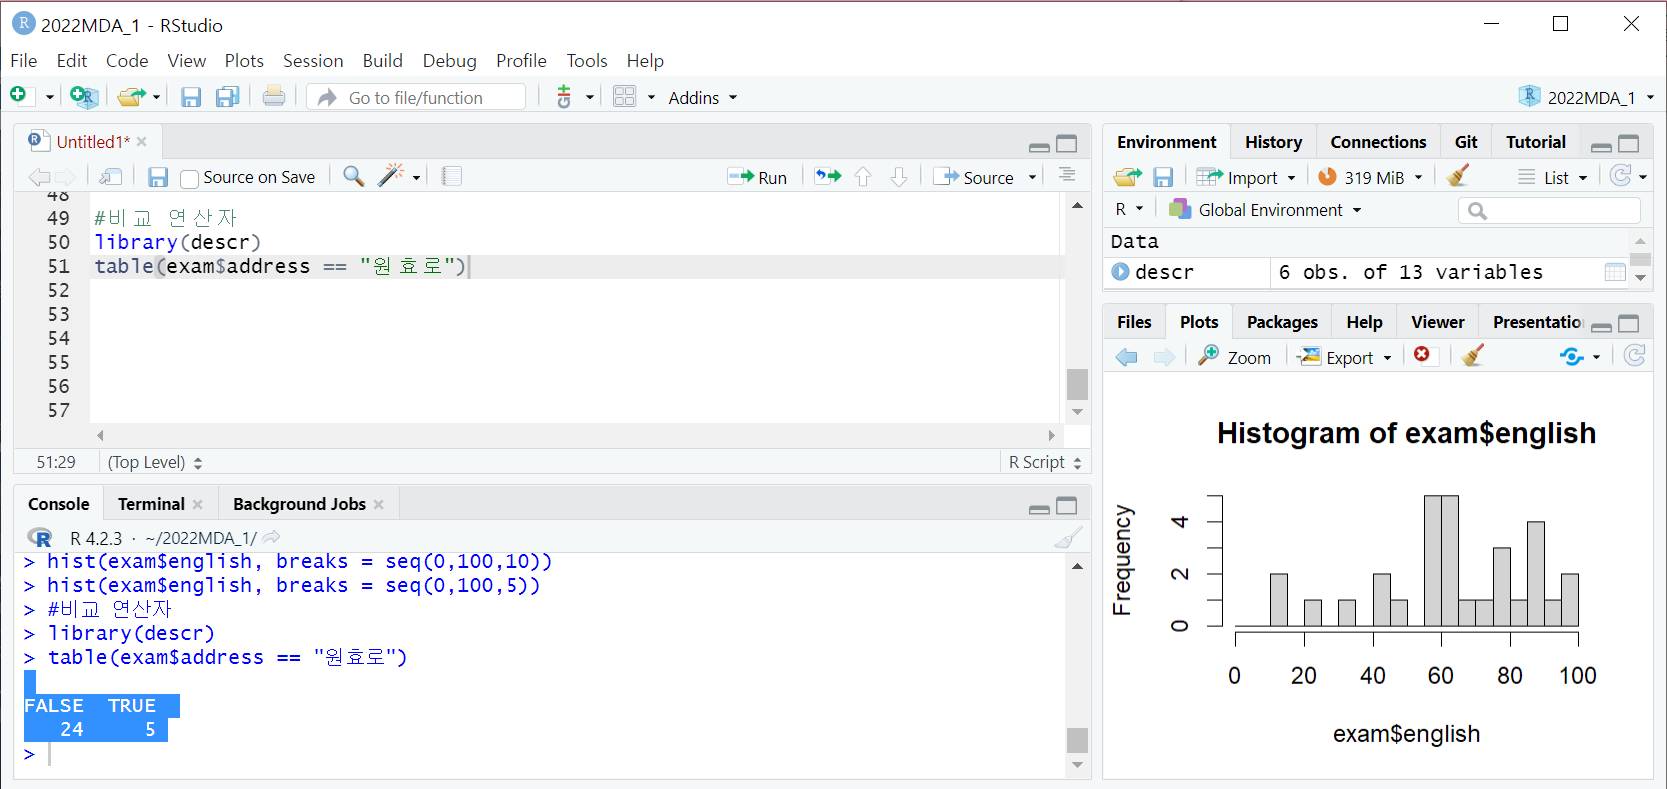Open 2022MDA_1 project dropdown

tap(1589, 97)
